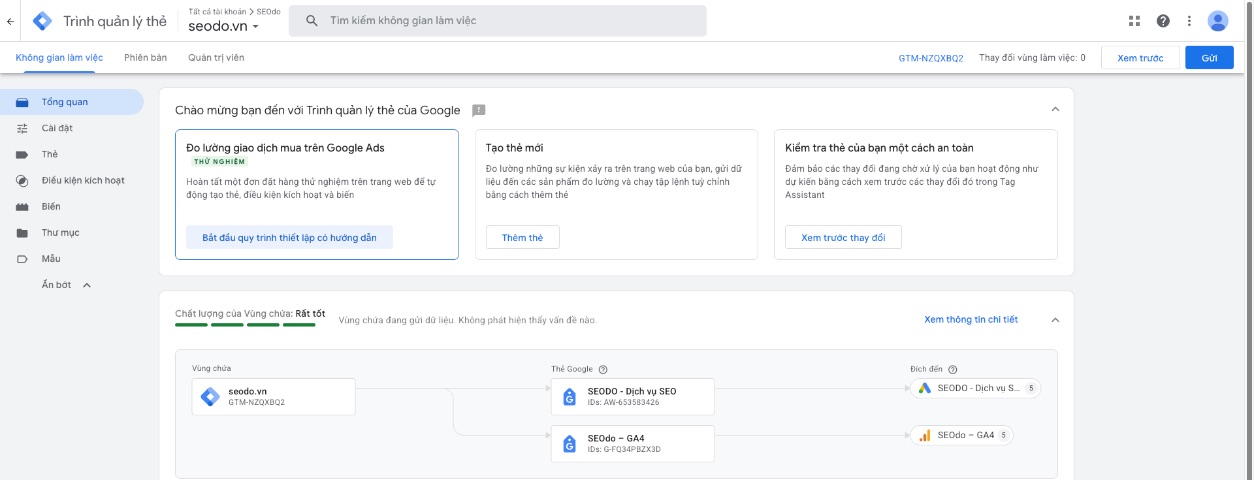Click the blue Gửi submit button
This screenshot has height=480, width=1254.
pyautogui.click(x=1209, y=58)
